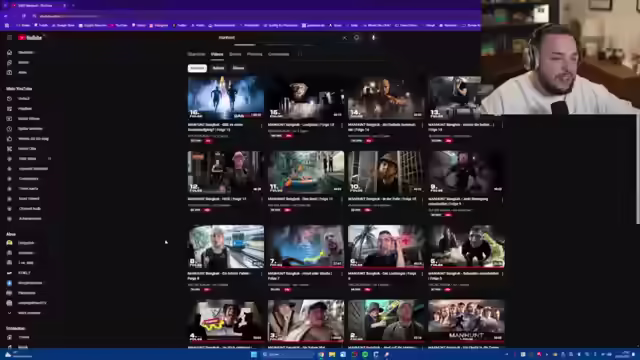The image size is (640, 360).
Task: Open the Folge 8 train thumbnail video
Action: point(226,247)
